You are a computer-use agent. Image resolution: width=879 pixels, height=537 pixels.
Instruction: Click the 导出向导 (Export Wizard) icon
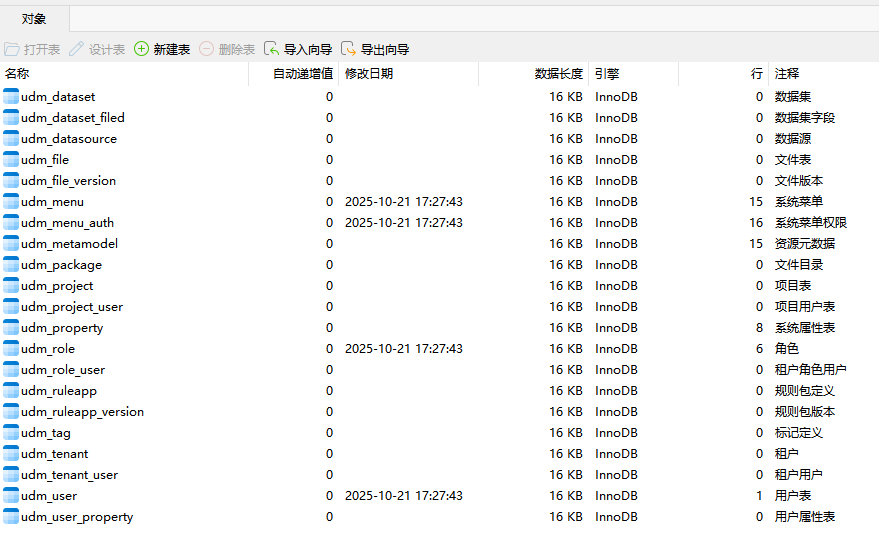pos(348,49)
